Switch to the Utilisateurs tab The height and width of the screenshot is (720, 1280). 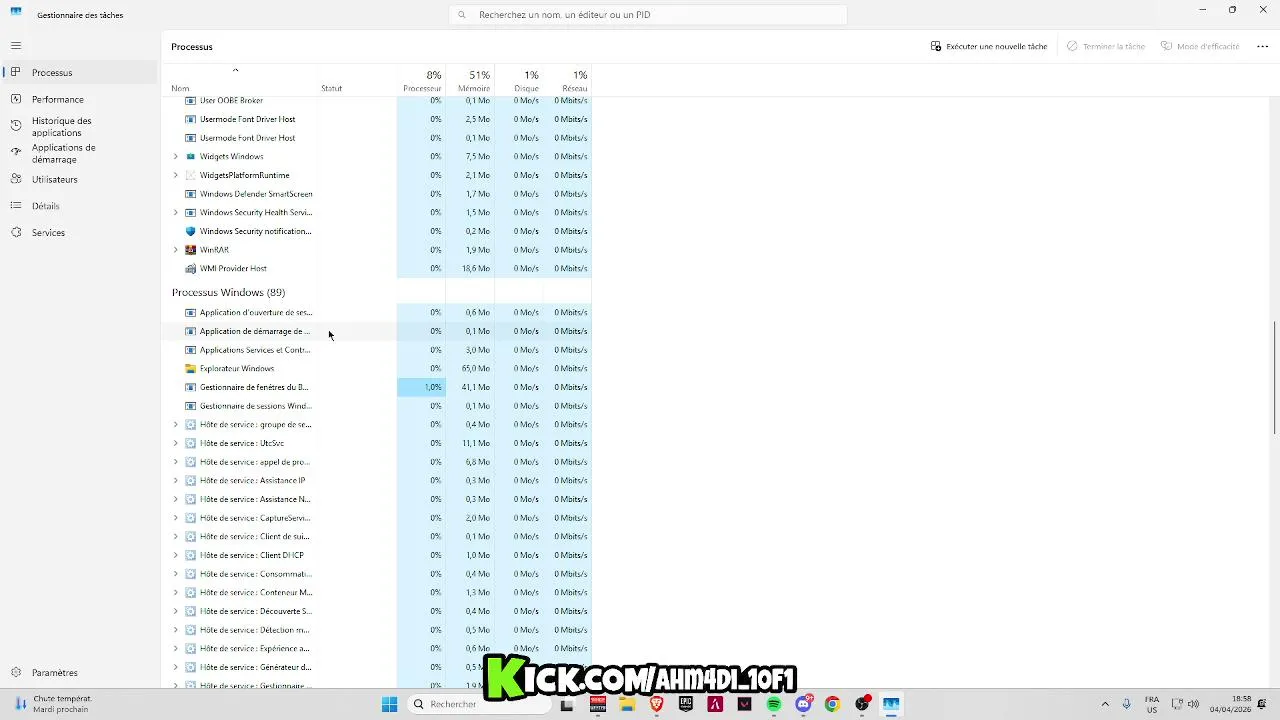80,179
